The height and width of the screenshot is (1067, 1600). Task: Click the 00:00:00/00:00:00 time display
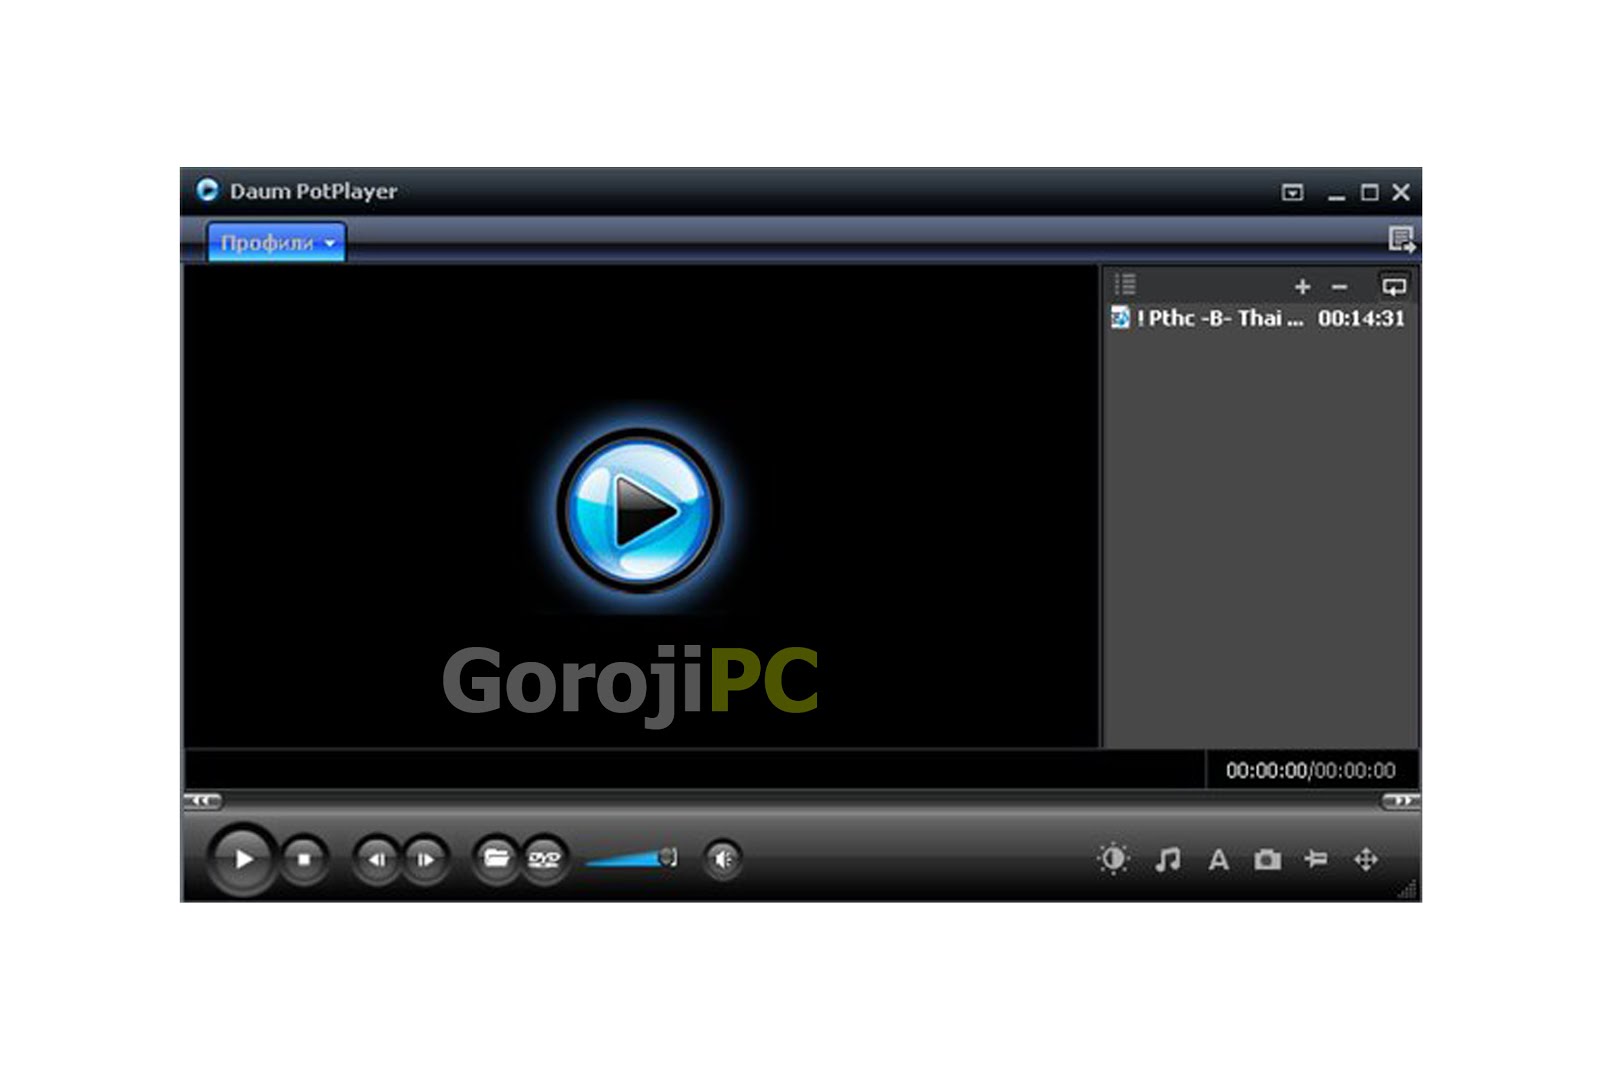(x=1310, y=770)
